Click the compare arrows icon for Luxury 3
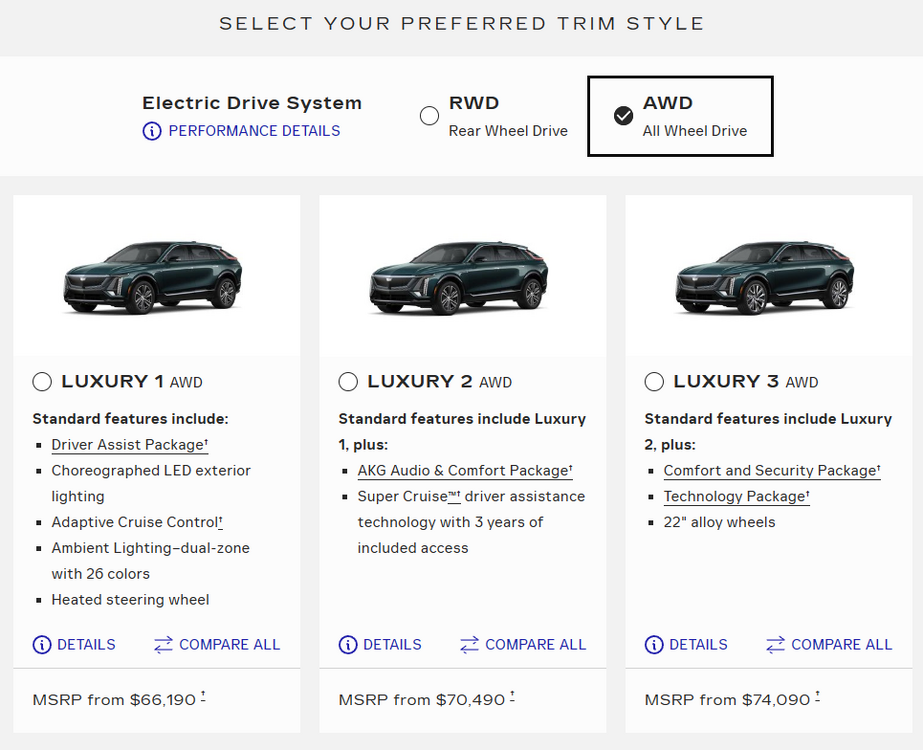The height and width of the screenshot is (750, 923). pos(775,645)
